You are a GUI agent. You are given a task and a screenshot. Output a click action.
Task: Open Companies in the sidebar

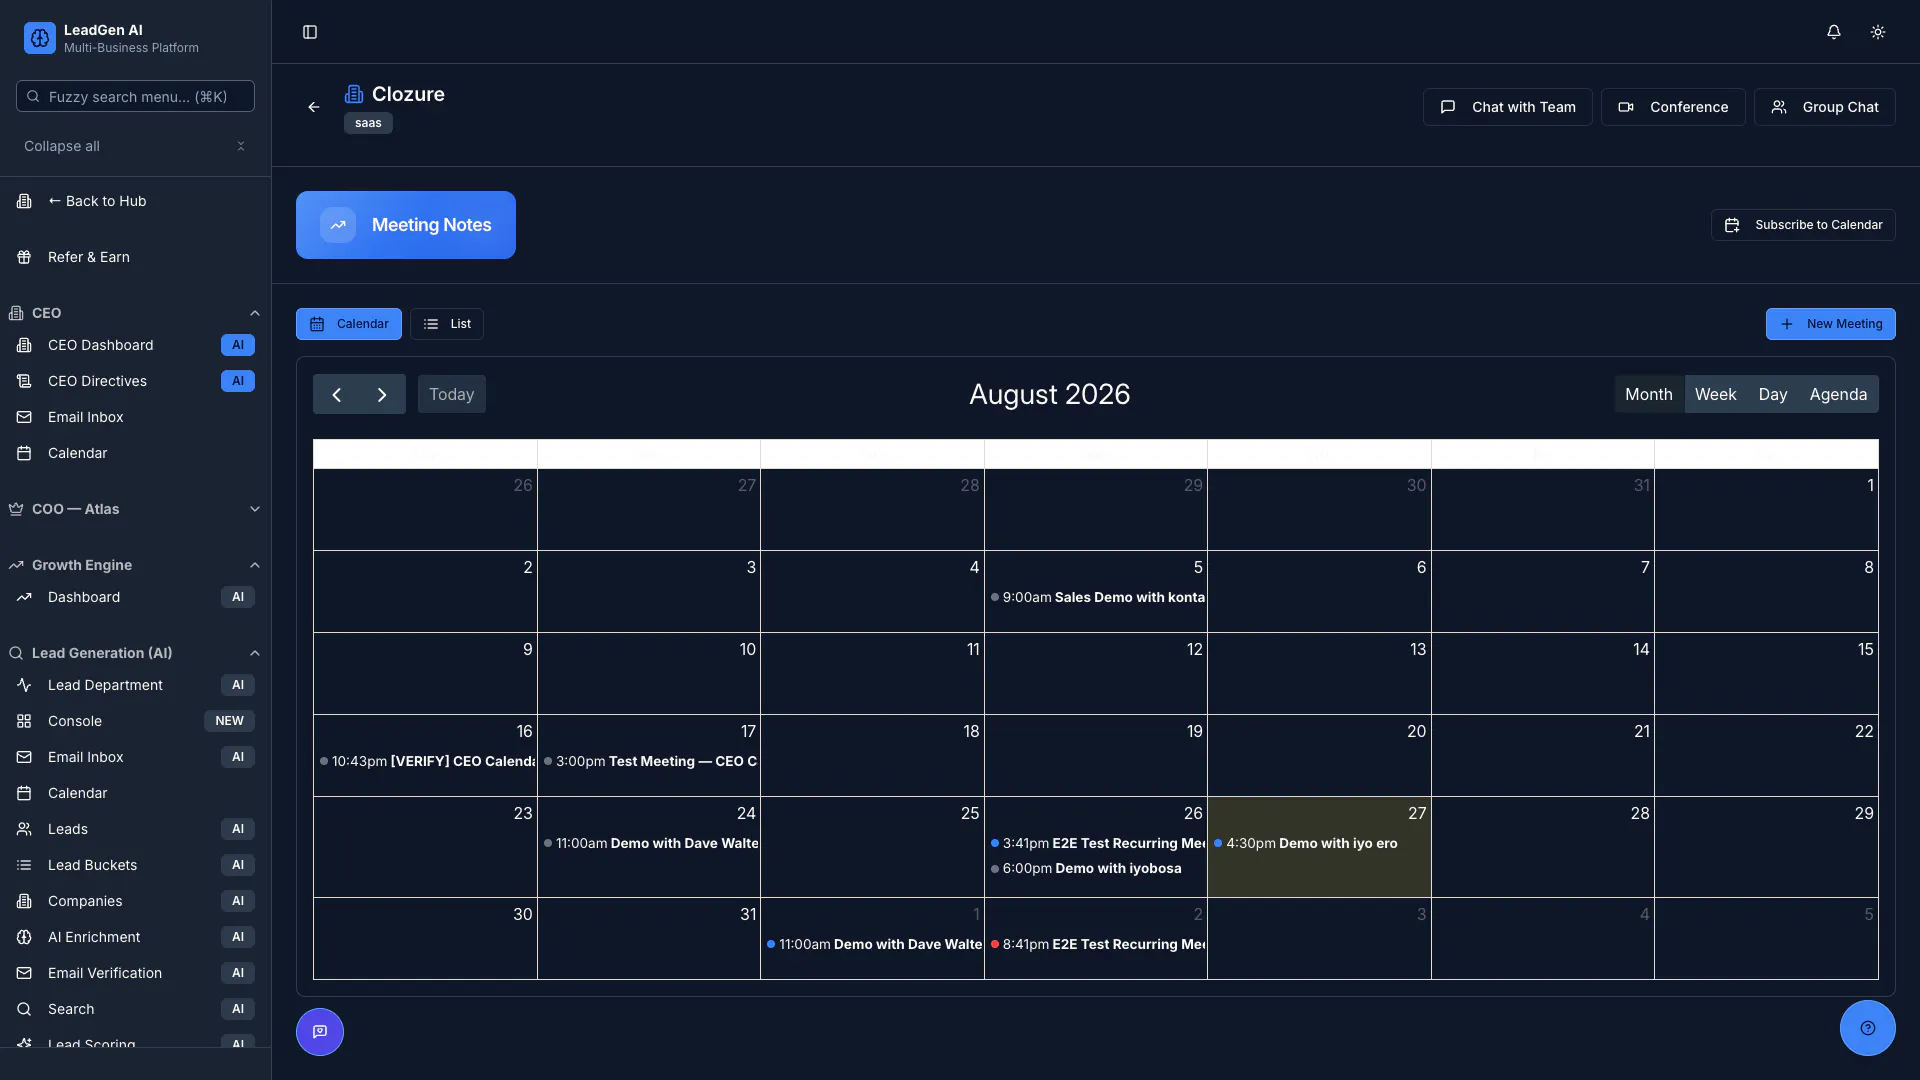pyautogui.click(x=135, y=901)
